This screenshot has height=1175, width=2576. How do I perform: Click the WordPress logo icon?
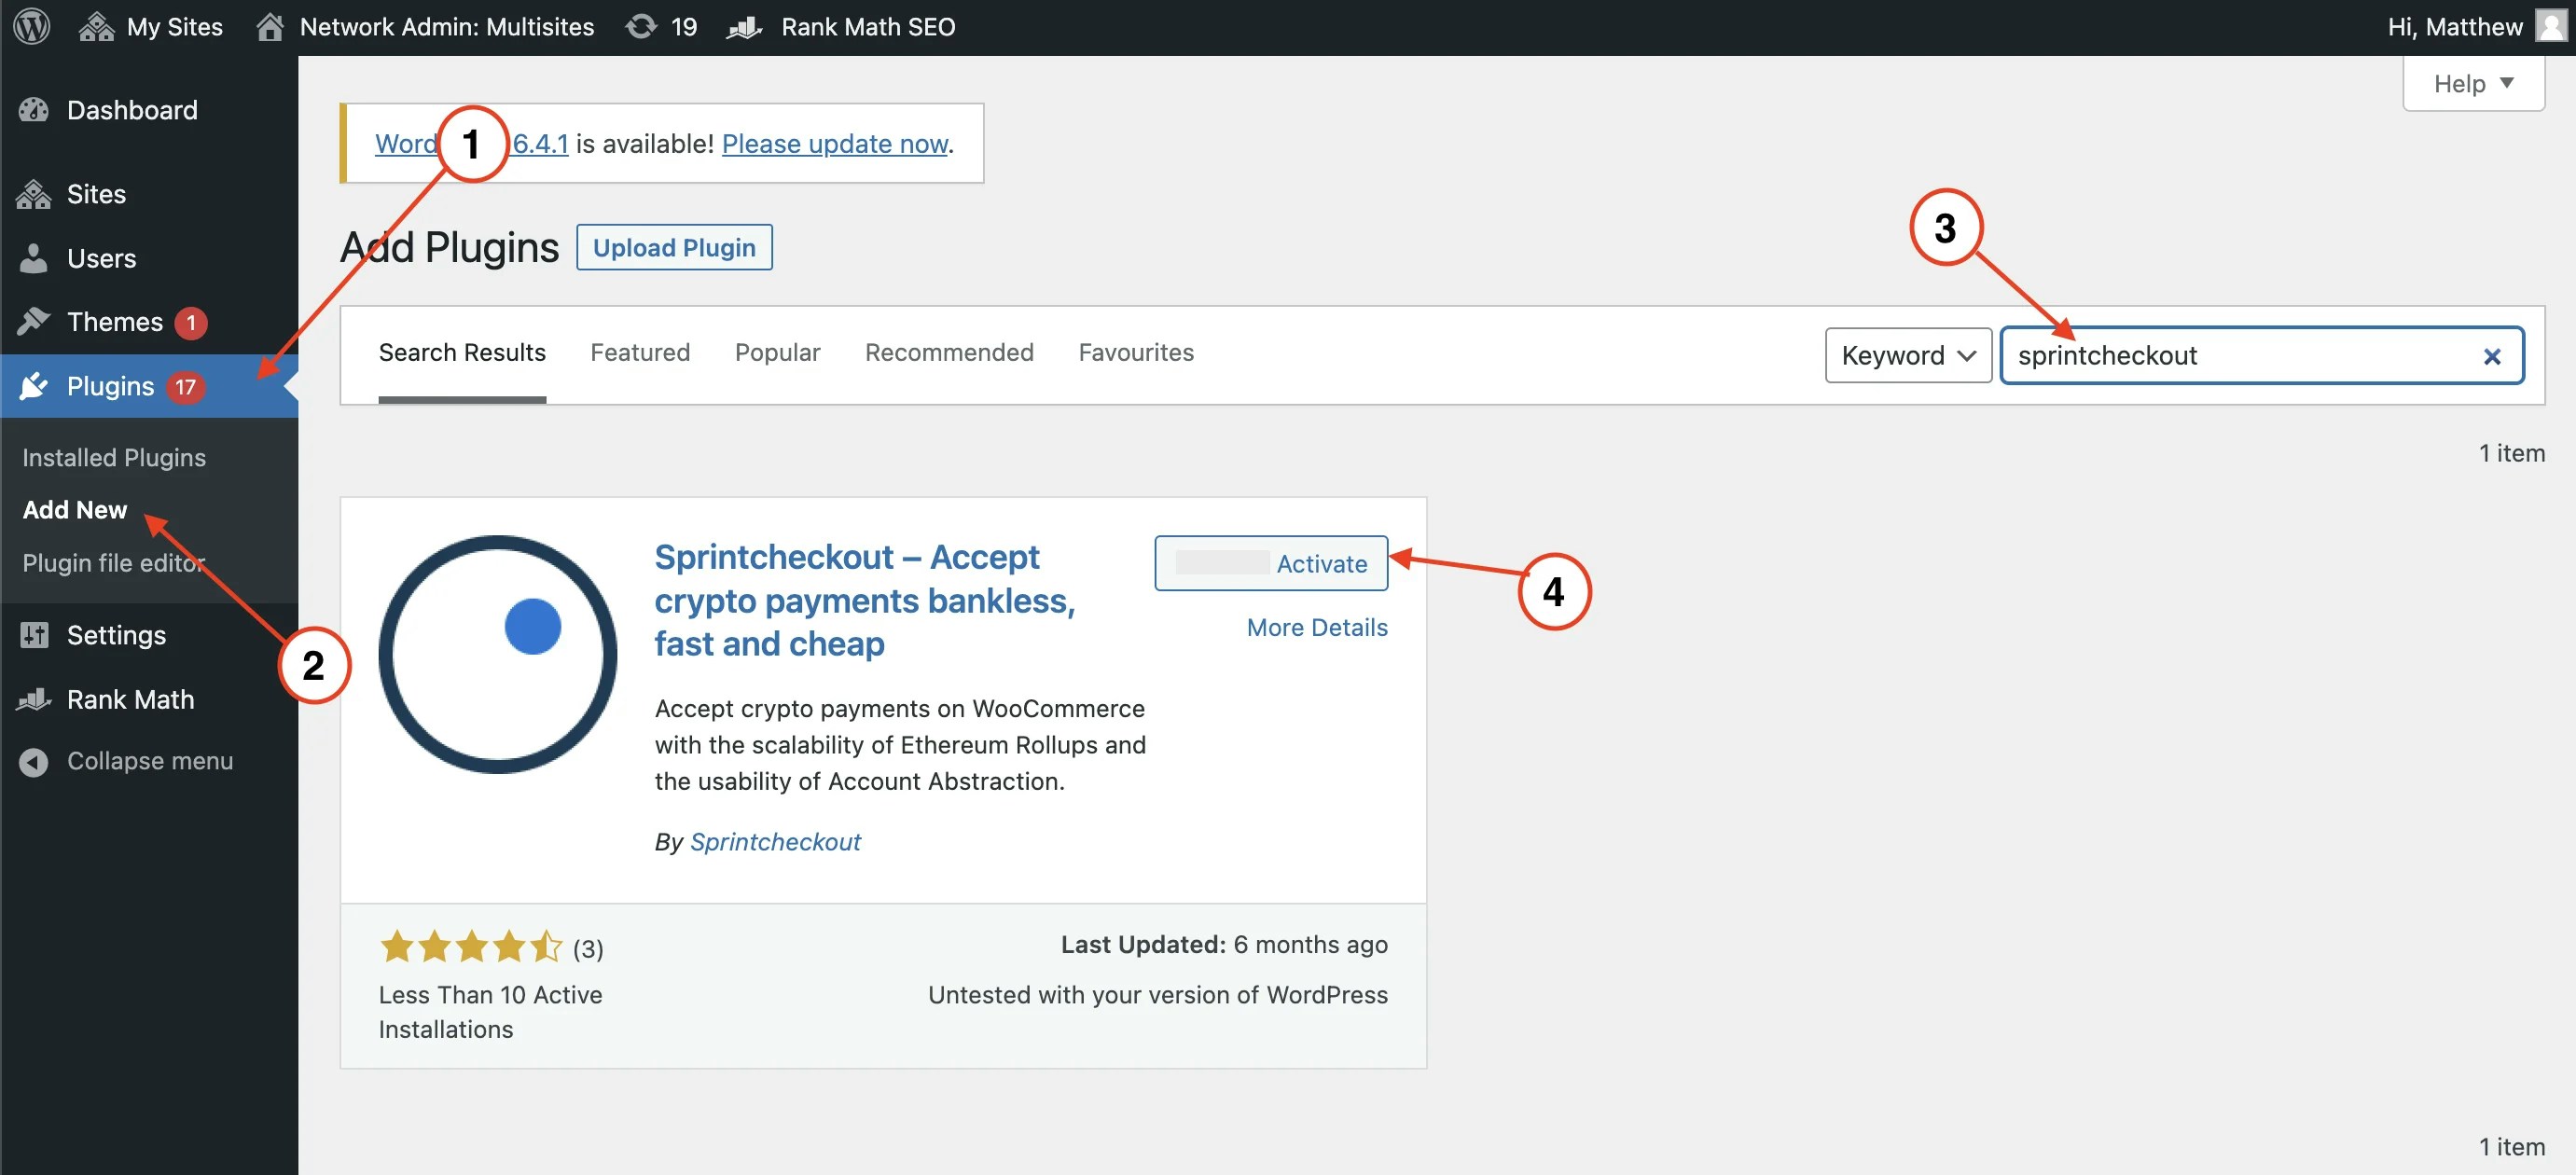pos(32,26)
